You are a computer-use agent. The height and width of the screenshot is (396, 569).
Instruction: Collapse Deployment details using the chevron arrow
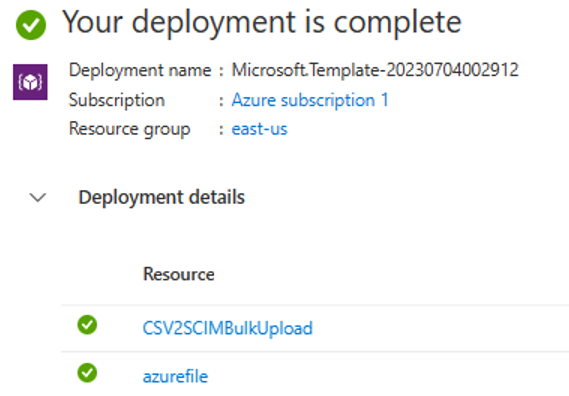pyautogui.click(x=38, y=197)
